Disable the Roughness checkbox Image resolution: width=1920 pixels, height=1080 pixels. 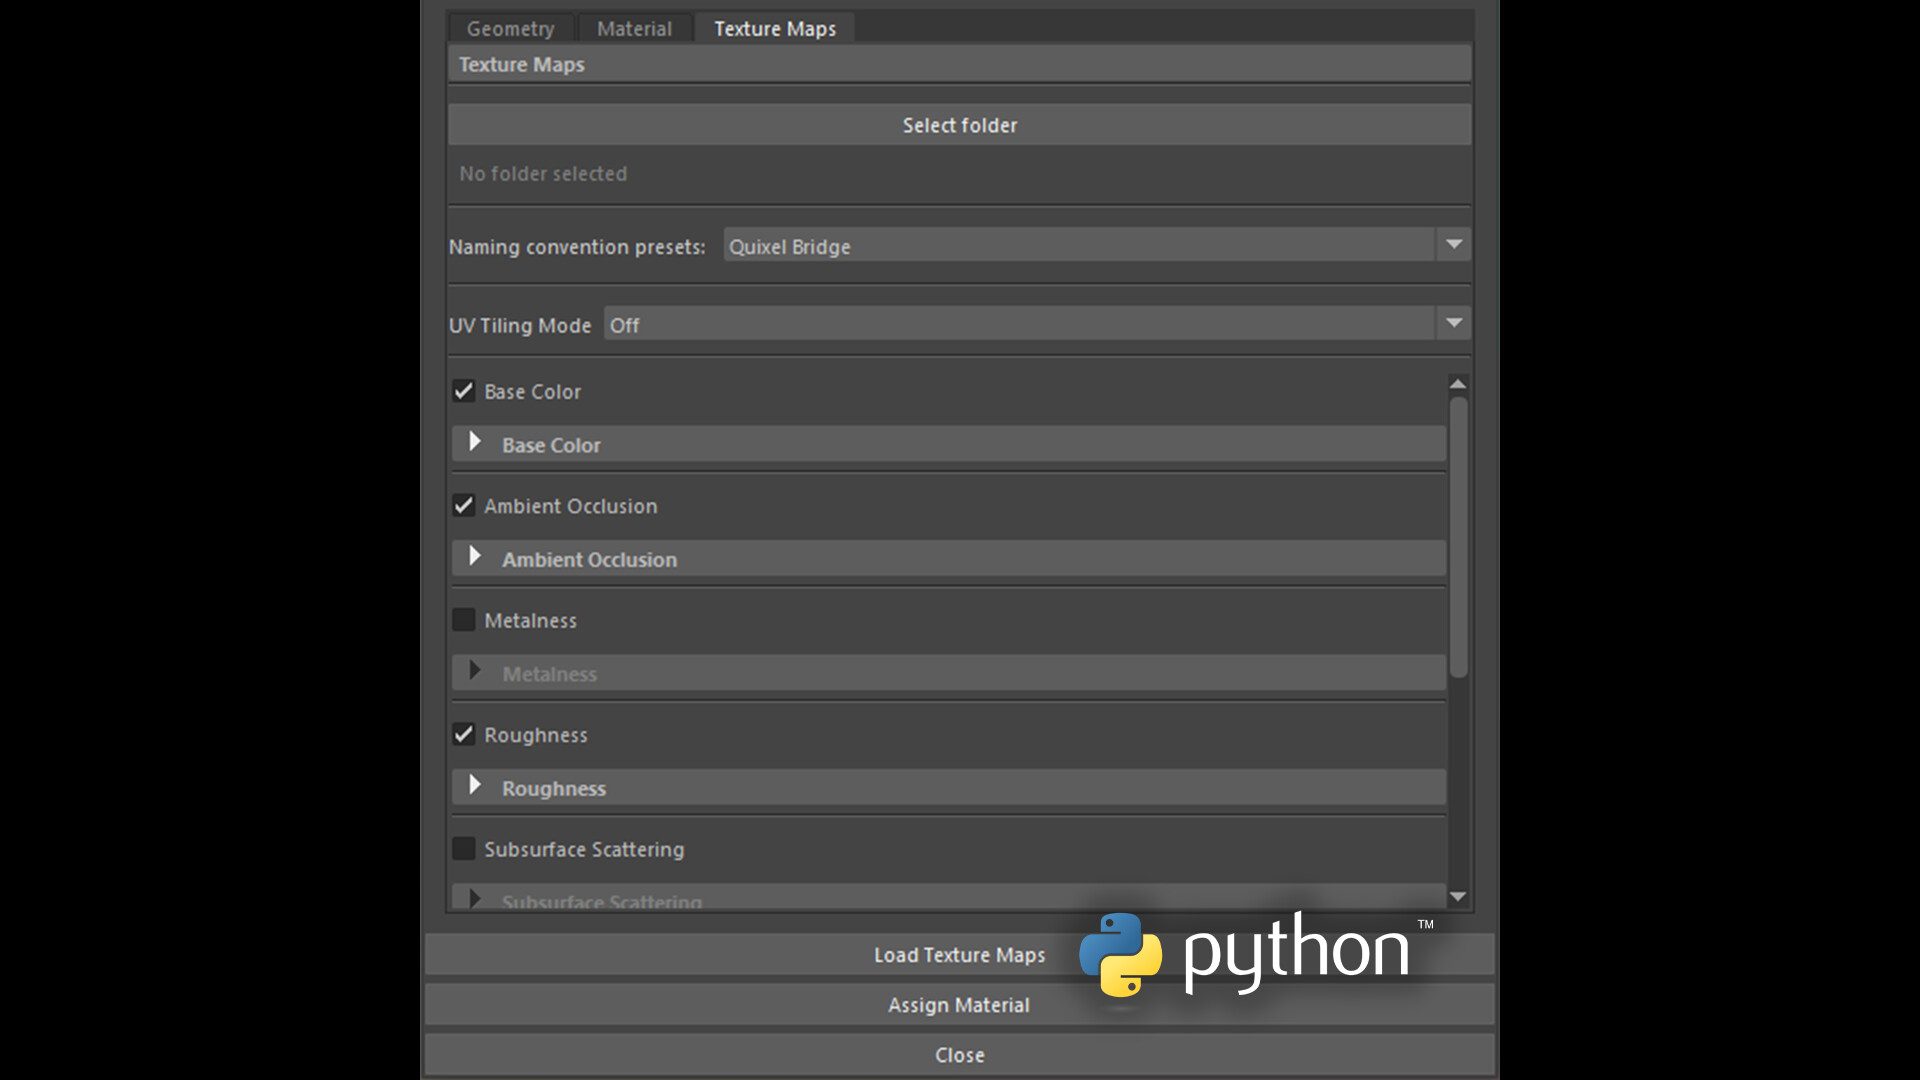click(x=463, y=735)
